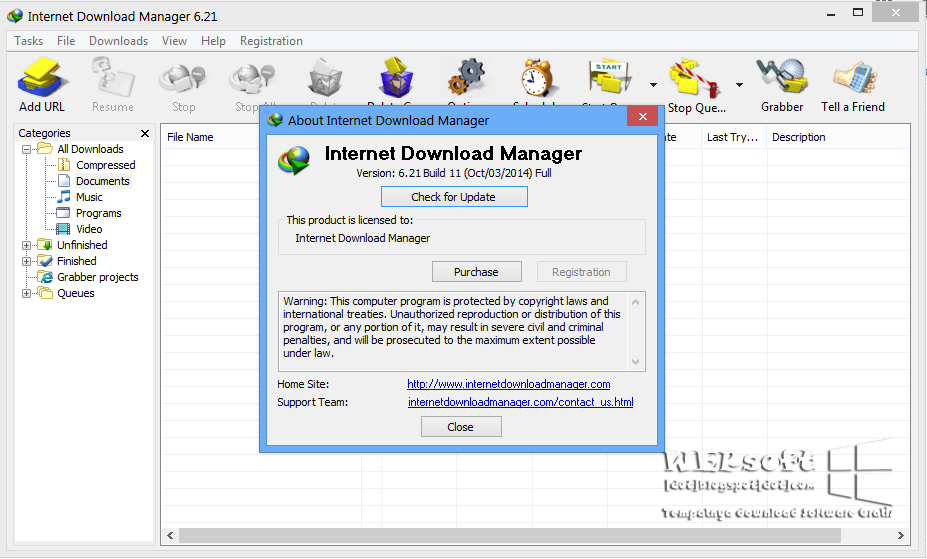
Task: Open the Support Team contact link
Action: [520, 402]
